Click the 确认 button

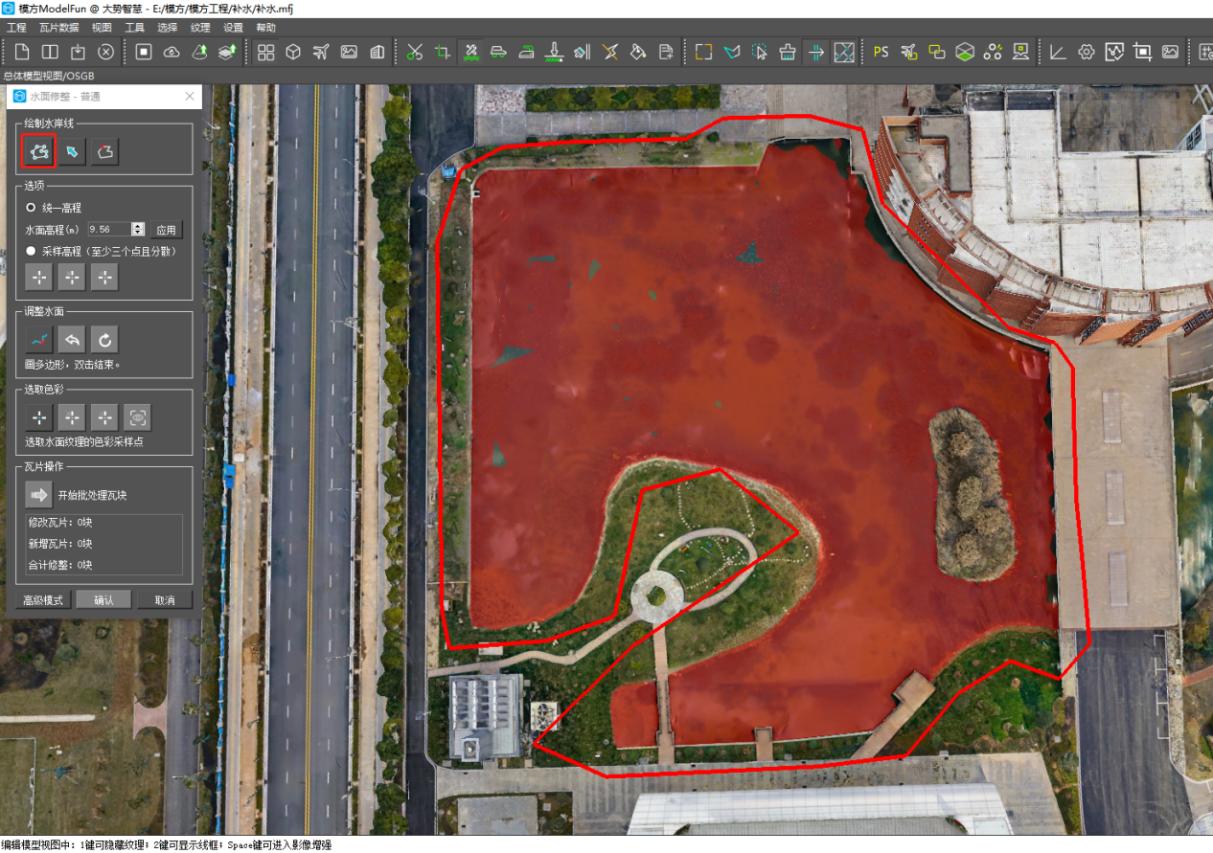(x=104, y=600)
